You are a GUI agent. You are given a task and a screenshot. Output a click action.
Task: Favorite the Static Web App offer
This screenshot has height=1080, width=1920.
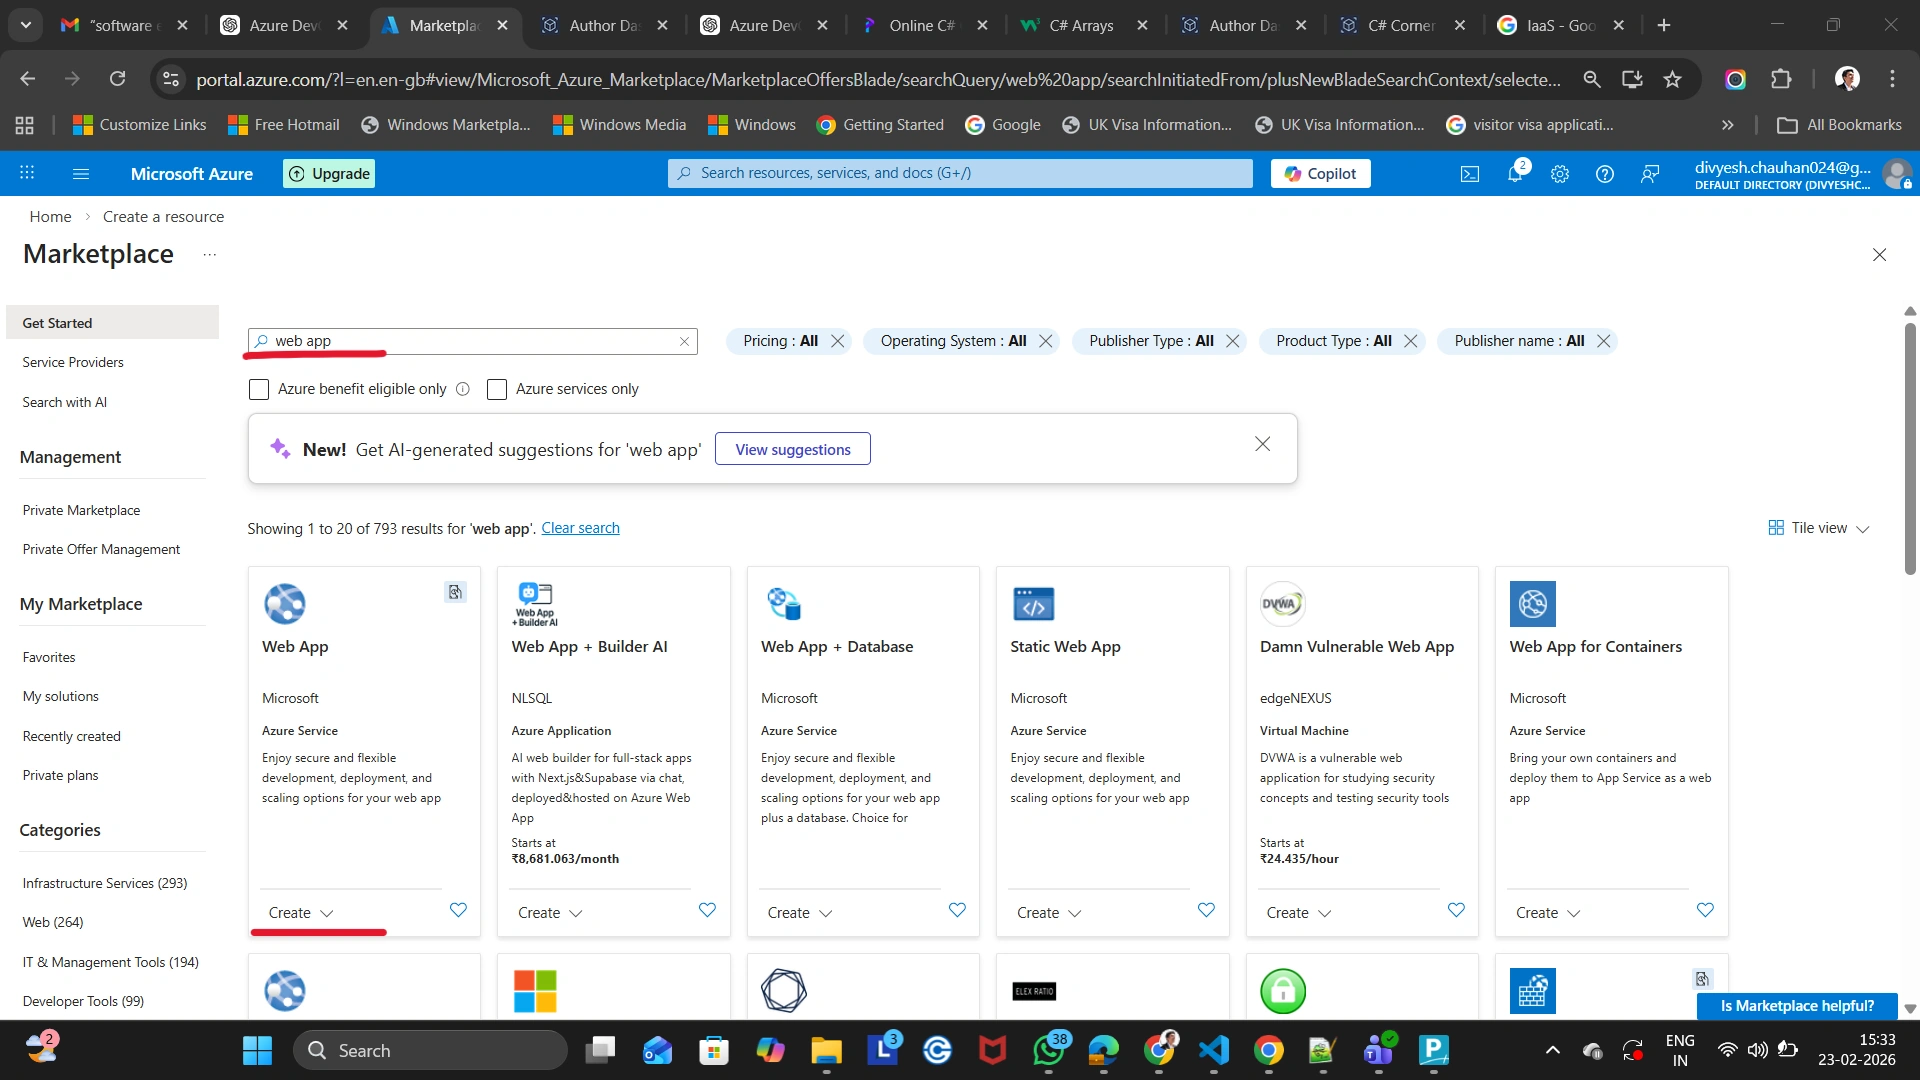pos(1206,910)
